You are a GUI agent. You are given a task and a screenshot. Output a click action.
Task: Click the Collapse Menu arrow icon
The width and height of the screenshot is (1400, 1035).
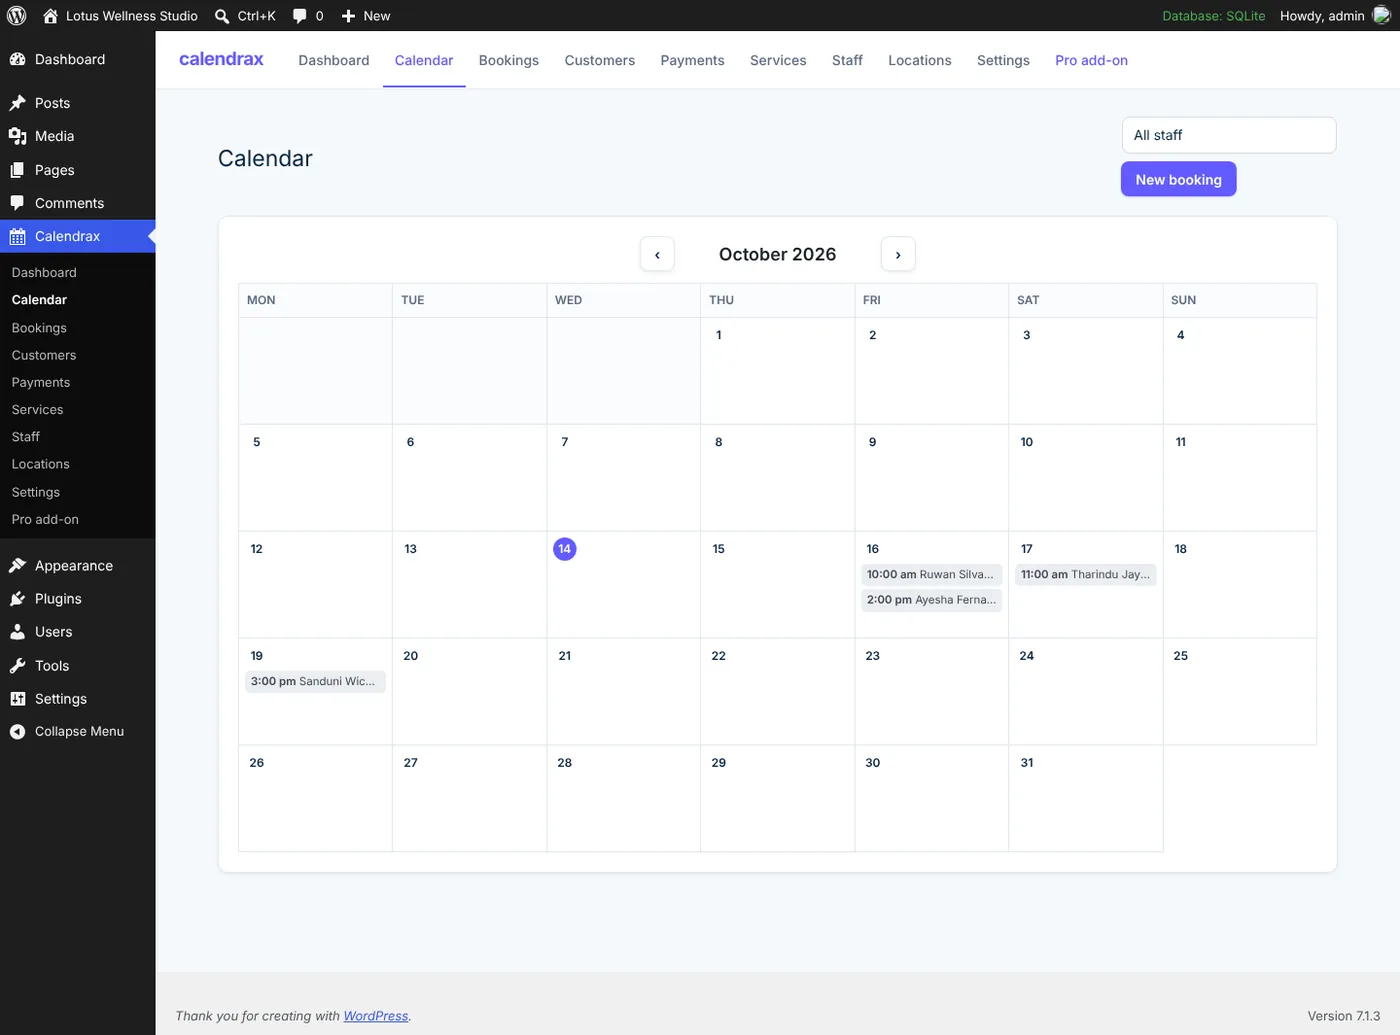point(18,731)
